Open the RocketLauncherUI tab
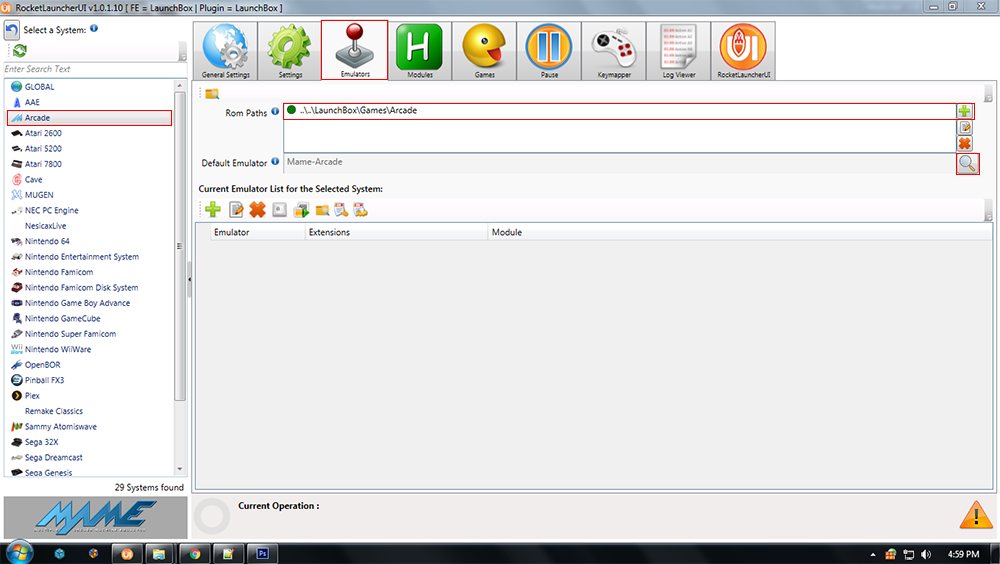Image resolution: width=1000 pixels, height=564 pixels. [743, 51]
